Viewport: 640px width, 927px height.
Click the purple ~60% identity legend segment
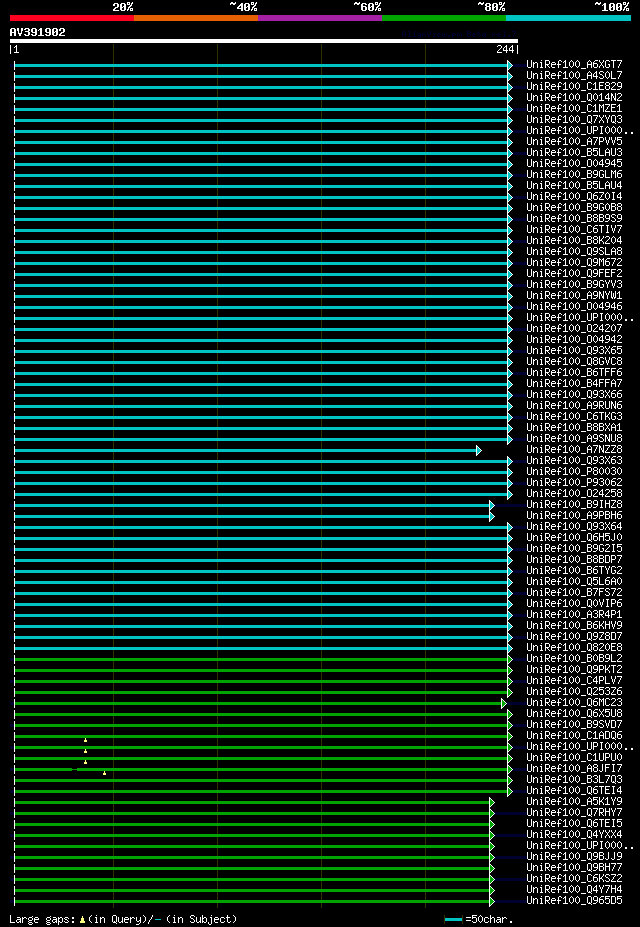coord(320,18)
